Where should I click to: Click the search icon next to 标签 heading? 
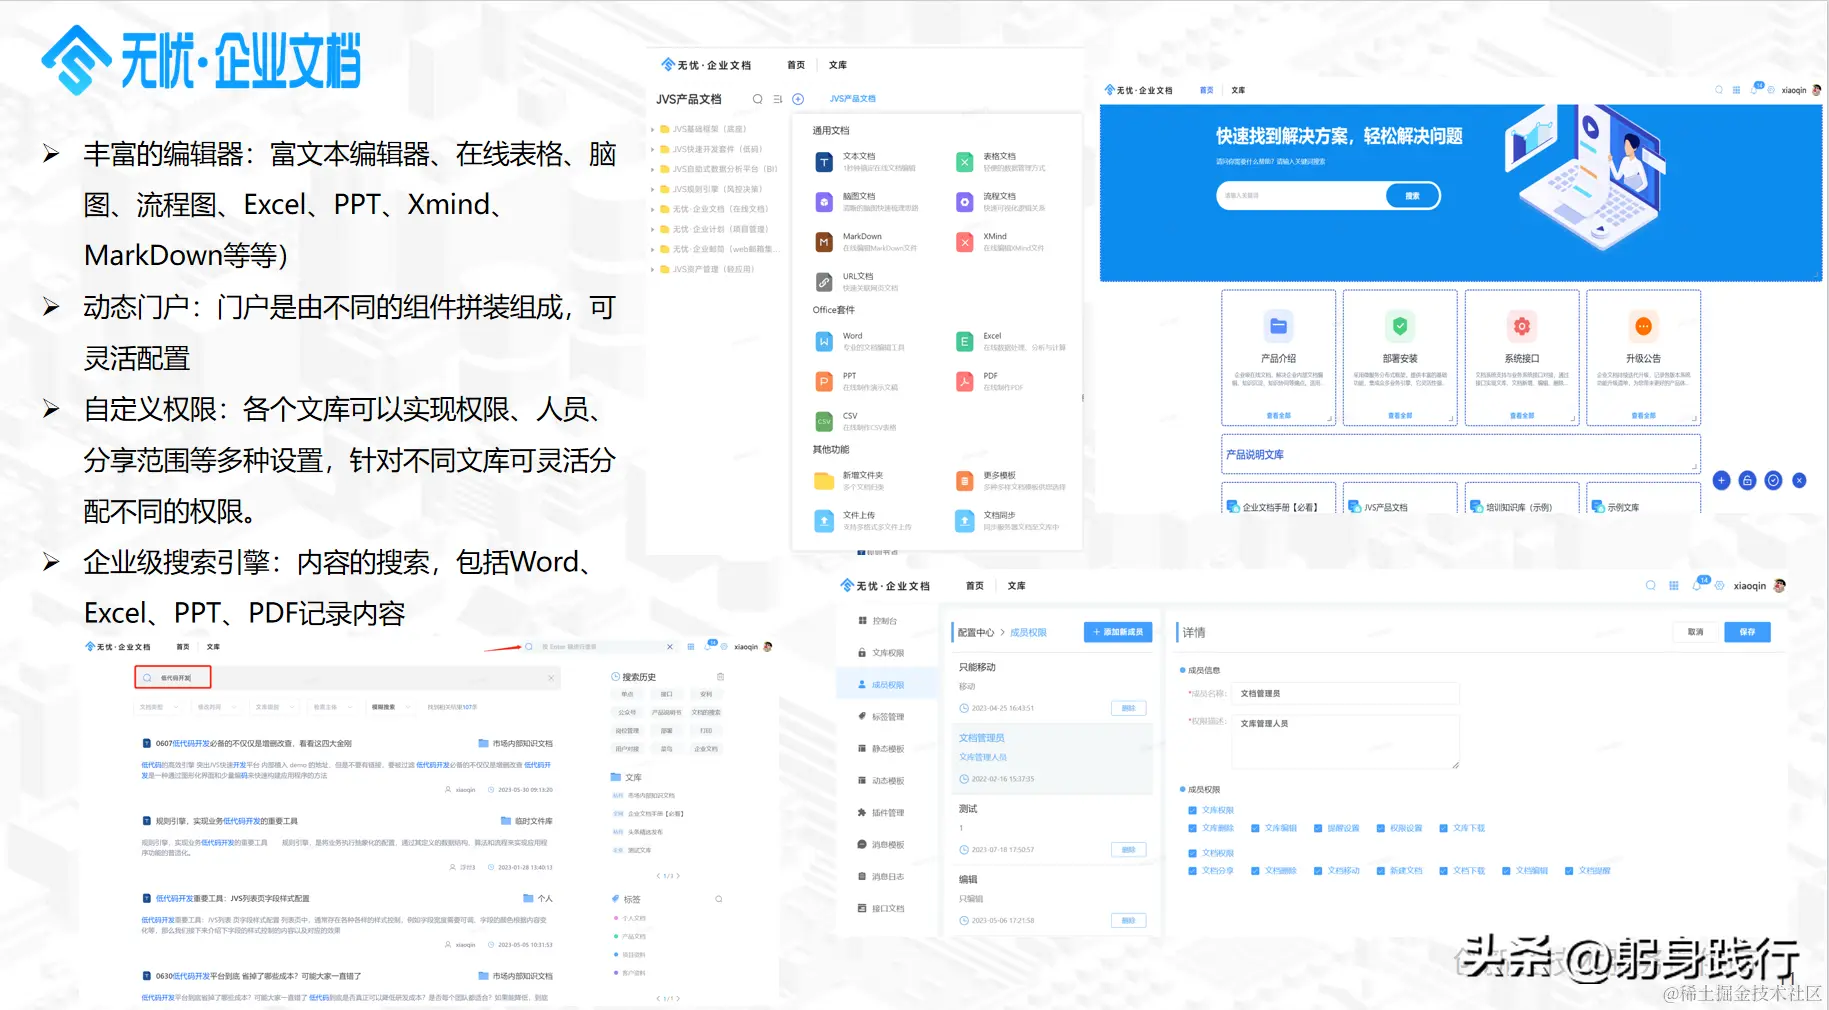pos(718,899)
